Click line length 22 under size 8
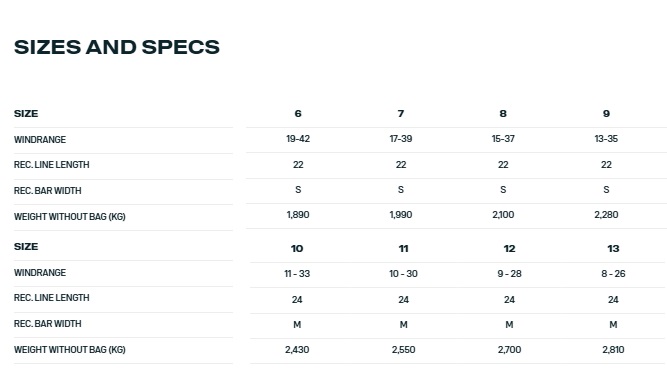This screenshot has width=667, height=389. pyautogui.click(x=503, y=165)
